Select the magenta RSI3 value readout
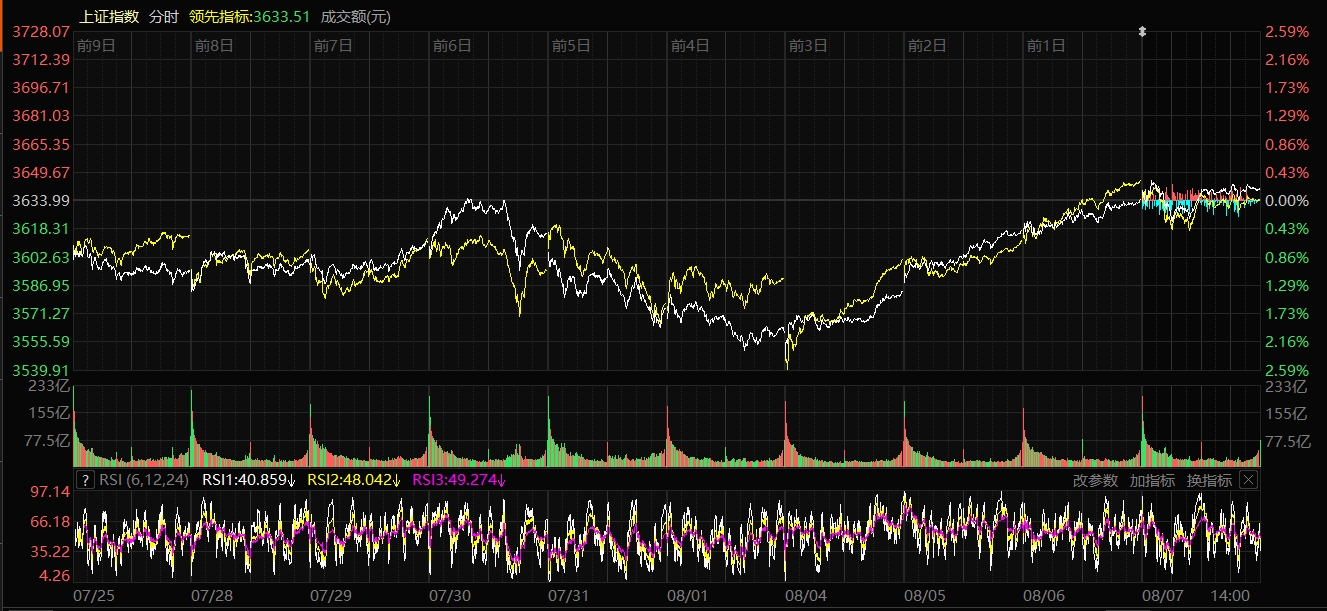Screen dimensions: 1327x611 click(459, 480)
